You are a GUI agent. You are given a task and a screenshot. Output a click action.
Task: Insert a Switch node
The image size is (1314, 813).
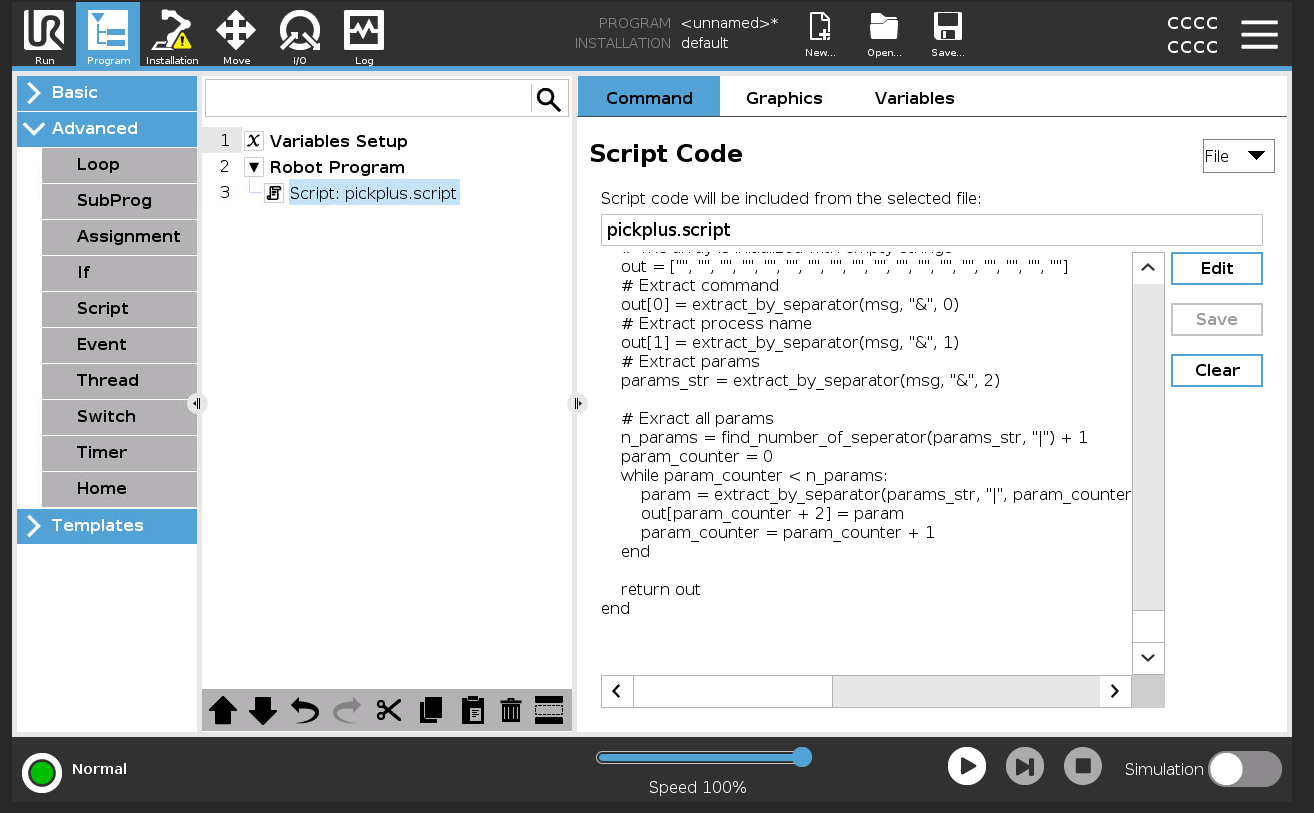[119, 417]
